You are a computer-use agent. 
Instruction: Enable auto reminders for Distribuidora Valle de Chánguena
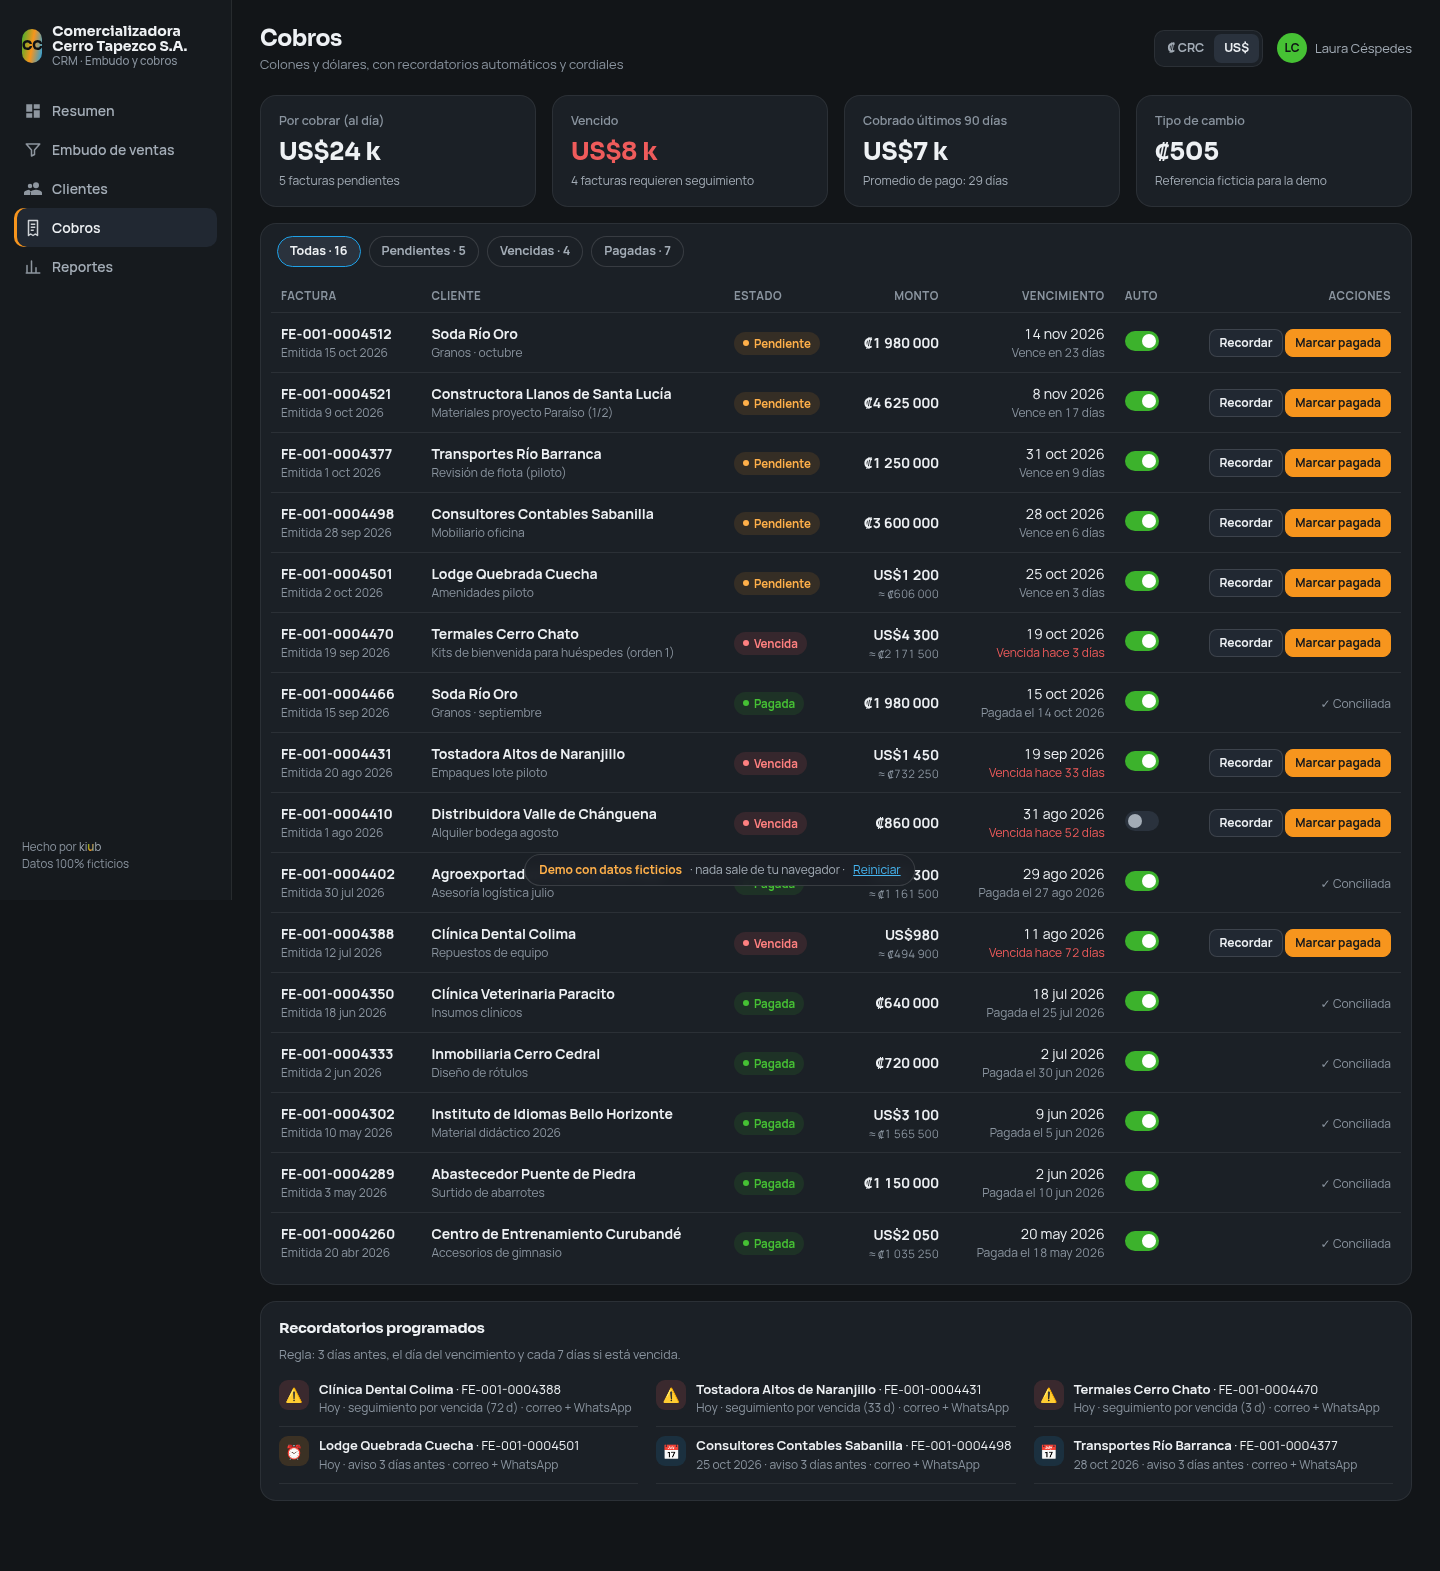pos(1142,821)
